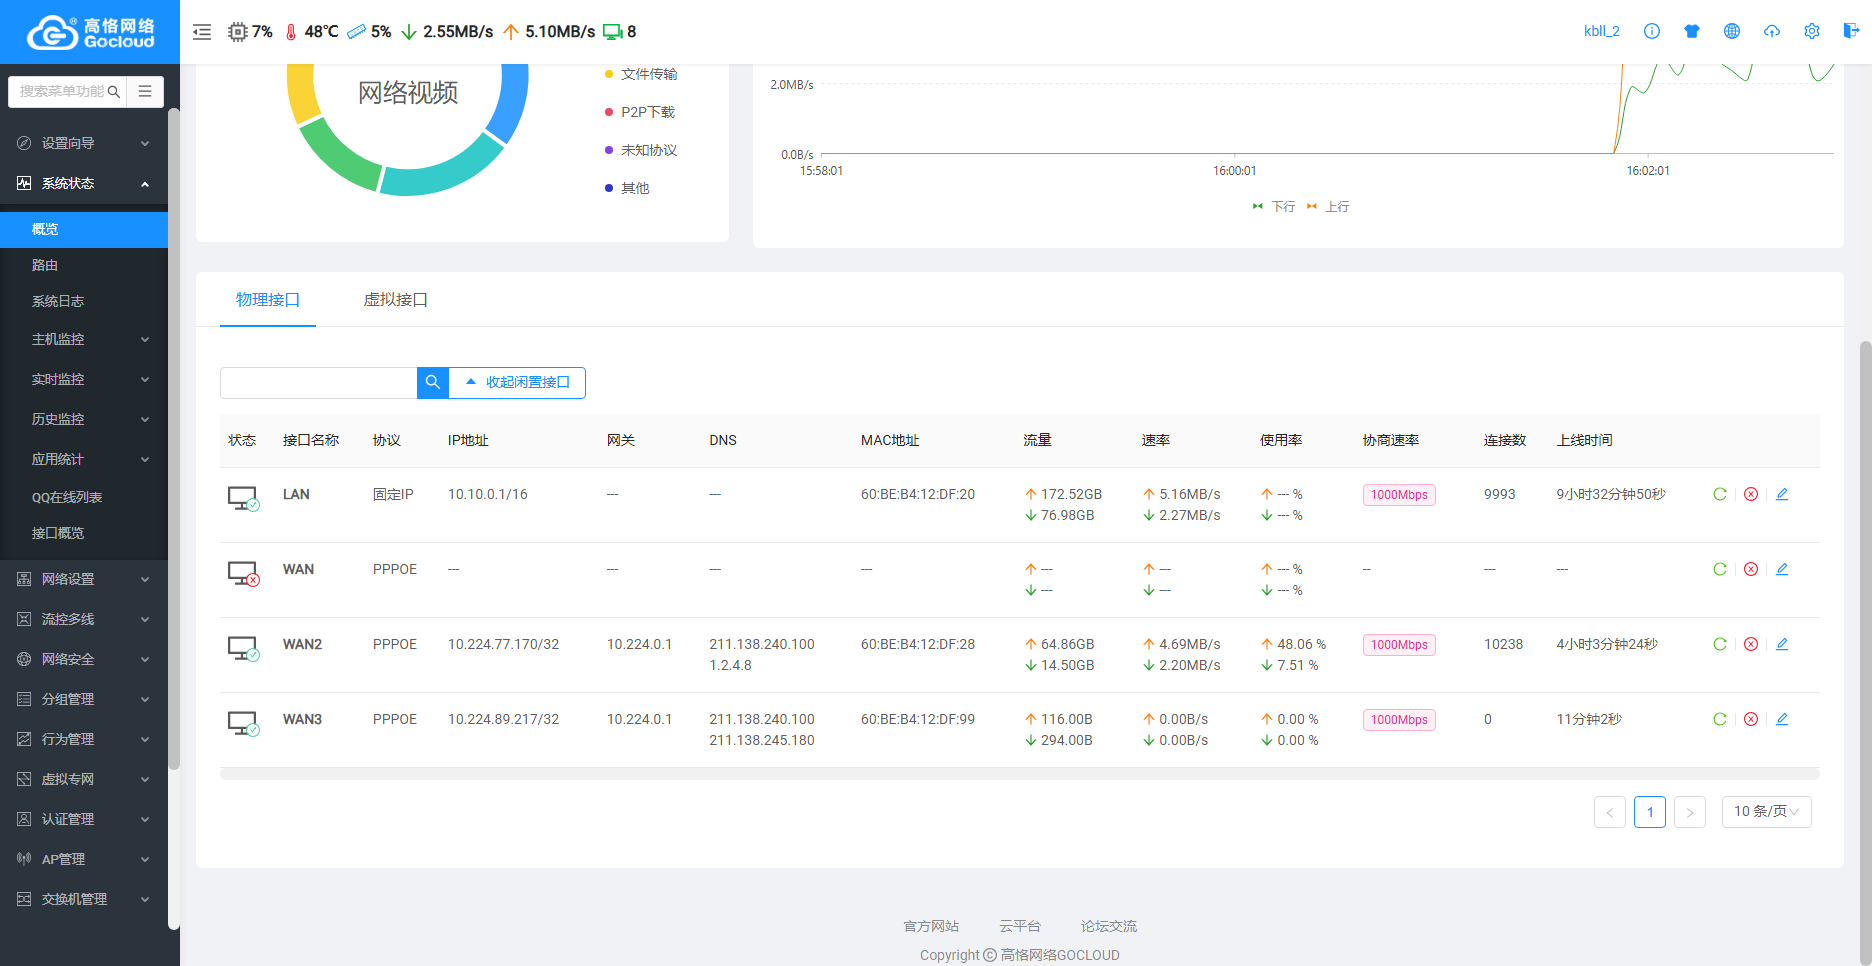Edit the WAN3 interface with pencil icon
The image size is (1872, 966).
[1782, 719]
